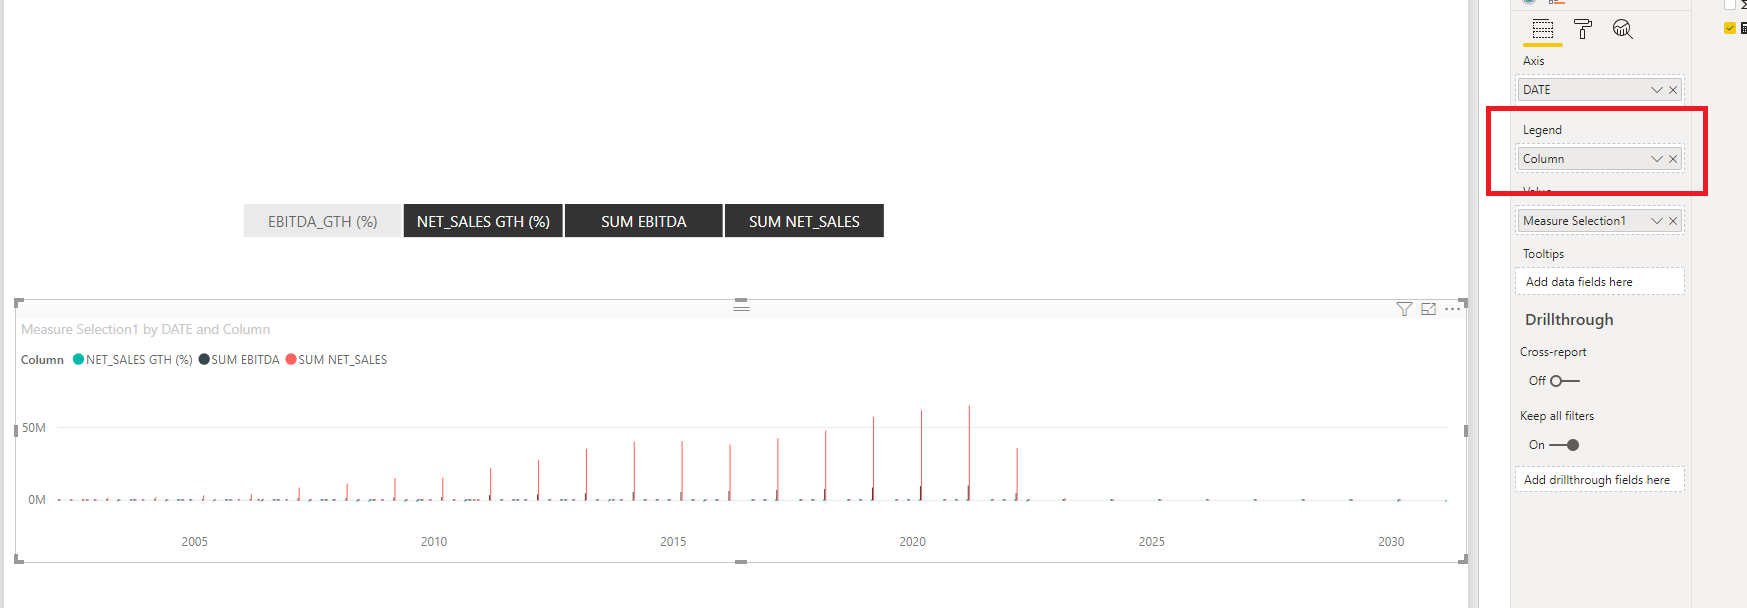Click the chart title 'Measure Selection1 by DATE and Column'
This screenshot has width=1747, height=608.
(146, 329)
